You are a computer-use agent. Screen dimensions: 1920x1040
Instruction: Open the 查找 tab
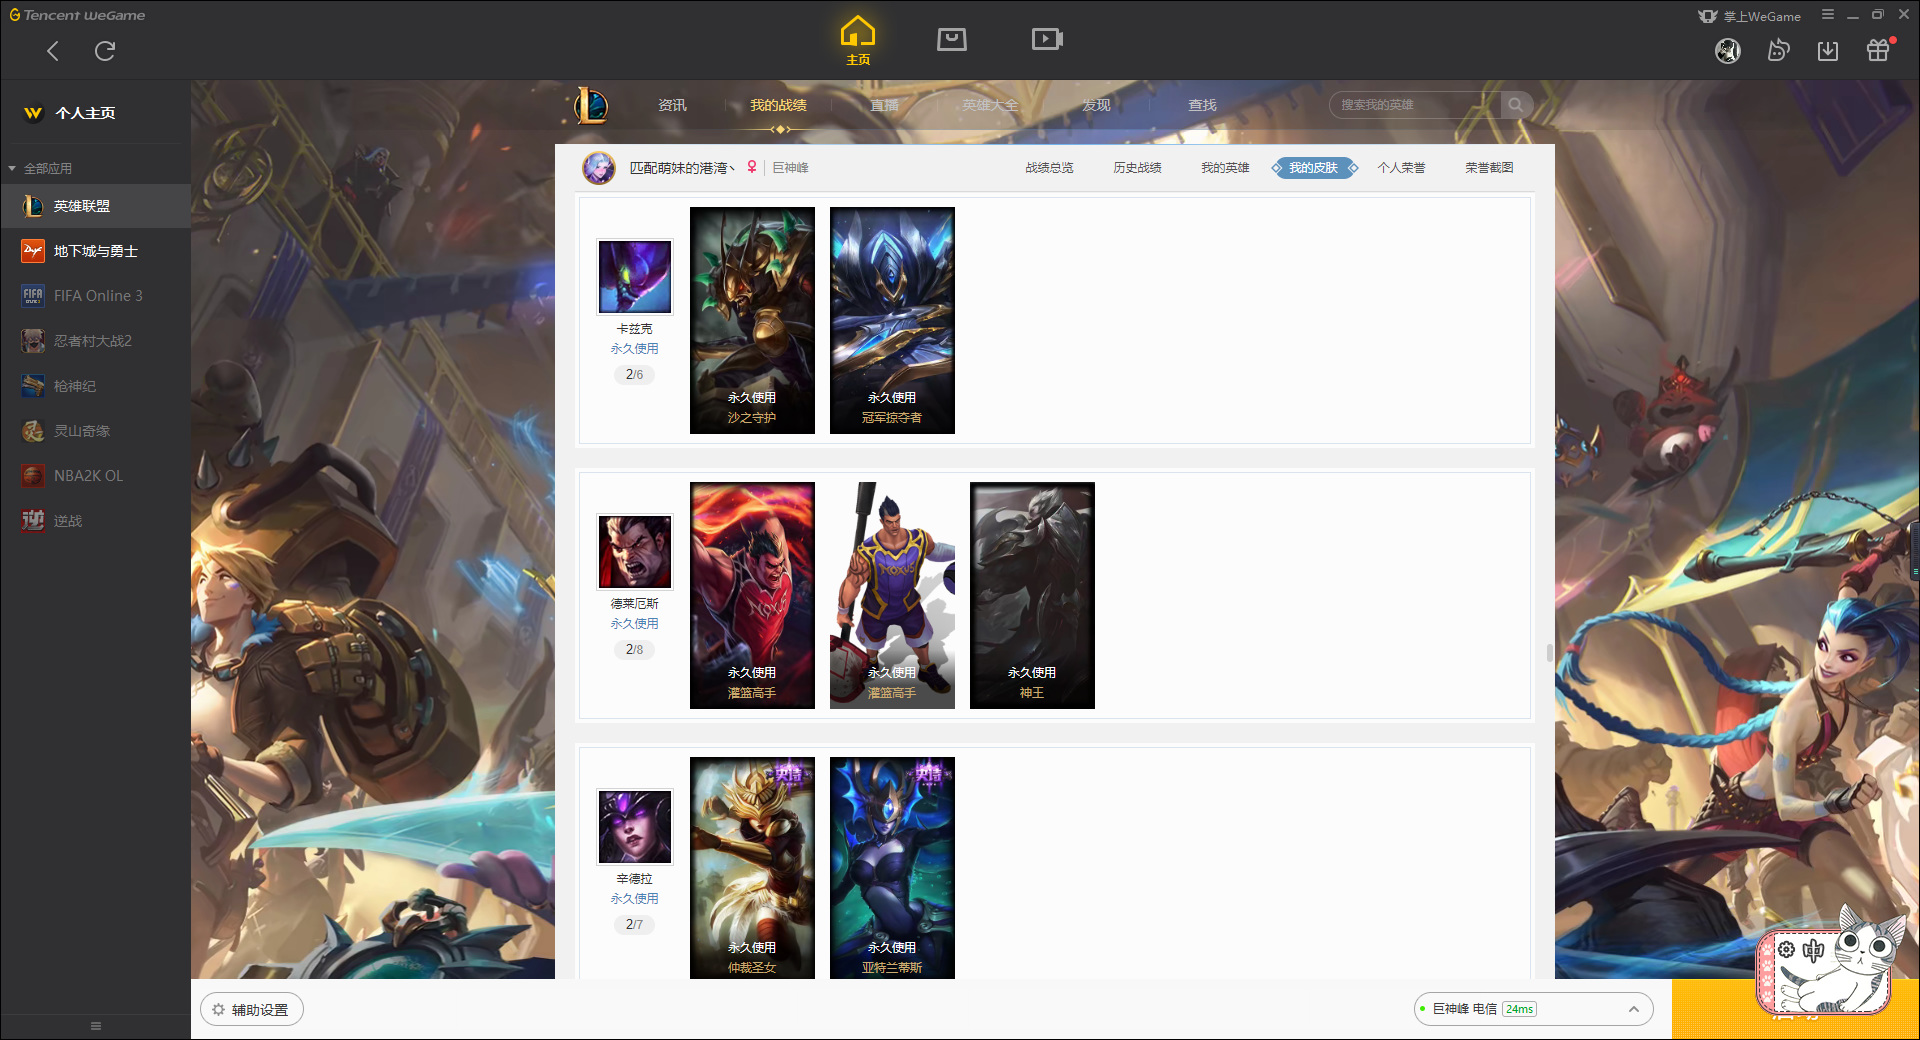(x=1202, y=105)
